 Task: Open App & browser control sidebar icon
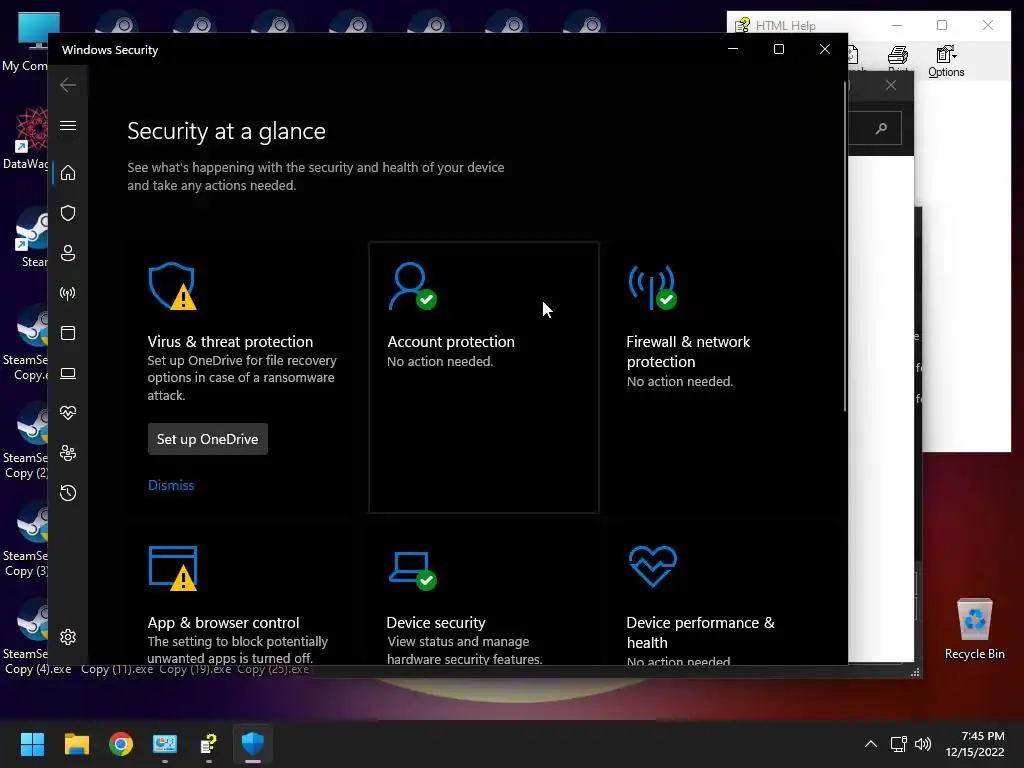68,333
